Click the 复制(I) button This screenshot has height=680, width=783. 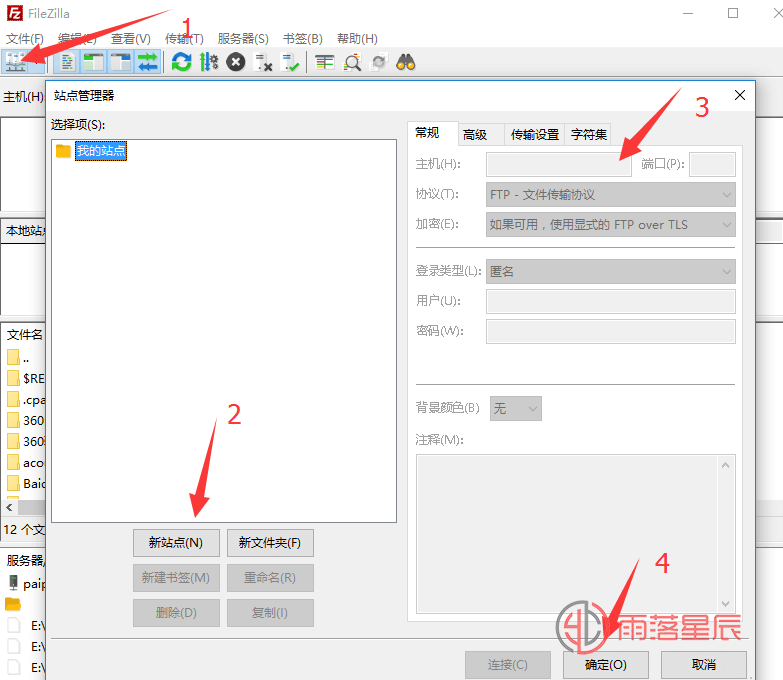coord(270,613)
